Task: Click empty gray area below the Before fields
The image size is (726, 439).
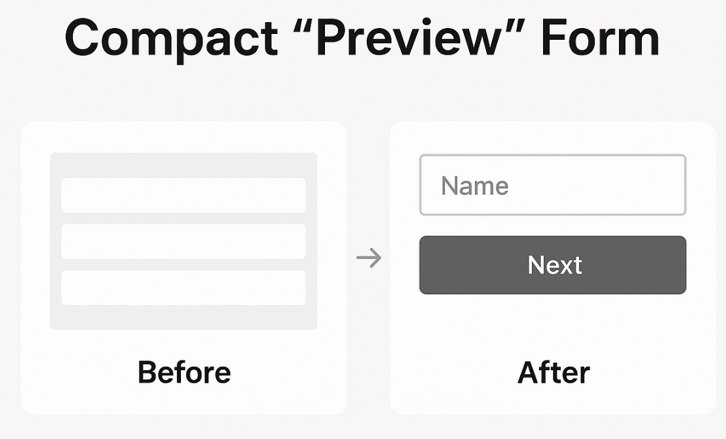Action: (183, 317)
